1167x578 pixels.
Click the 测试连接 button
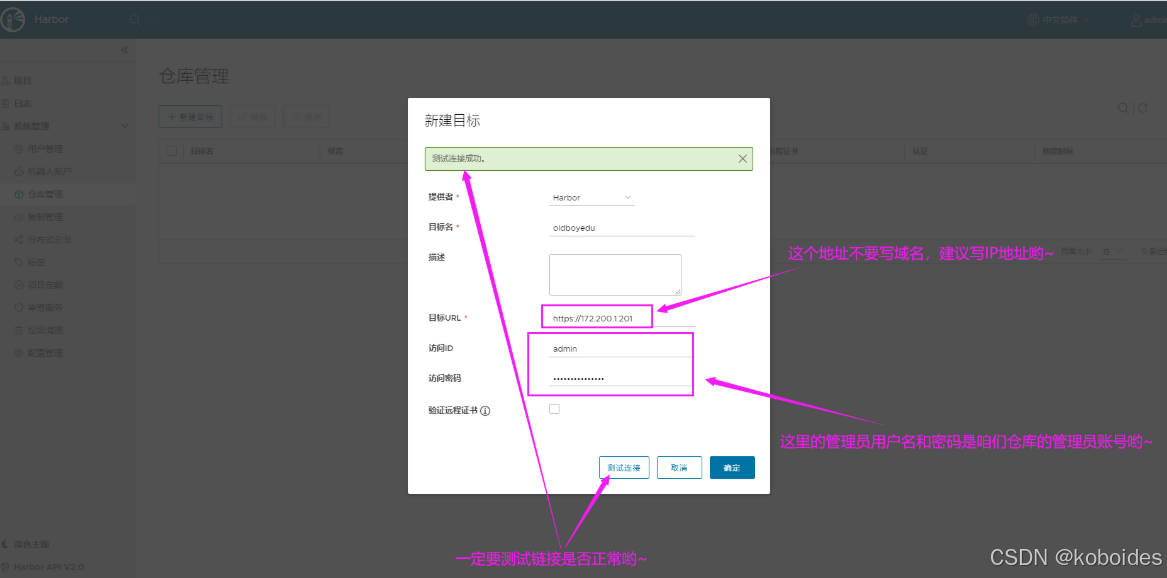click(x=624, y=468)
